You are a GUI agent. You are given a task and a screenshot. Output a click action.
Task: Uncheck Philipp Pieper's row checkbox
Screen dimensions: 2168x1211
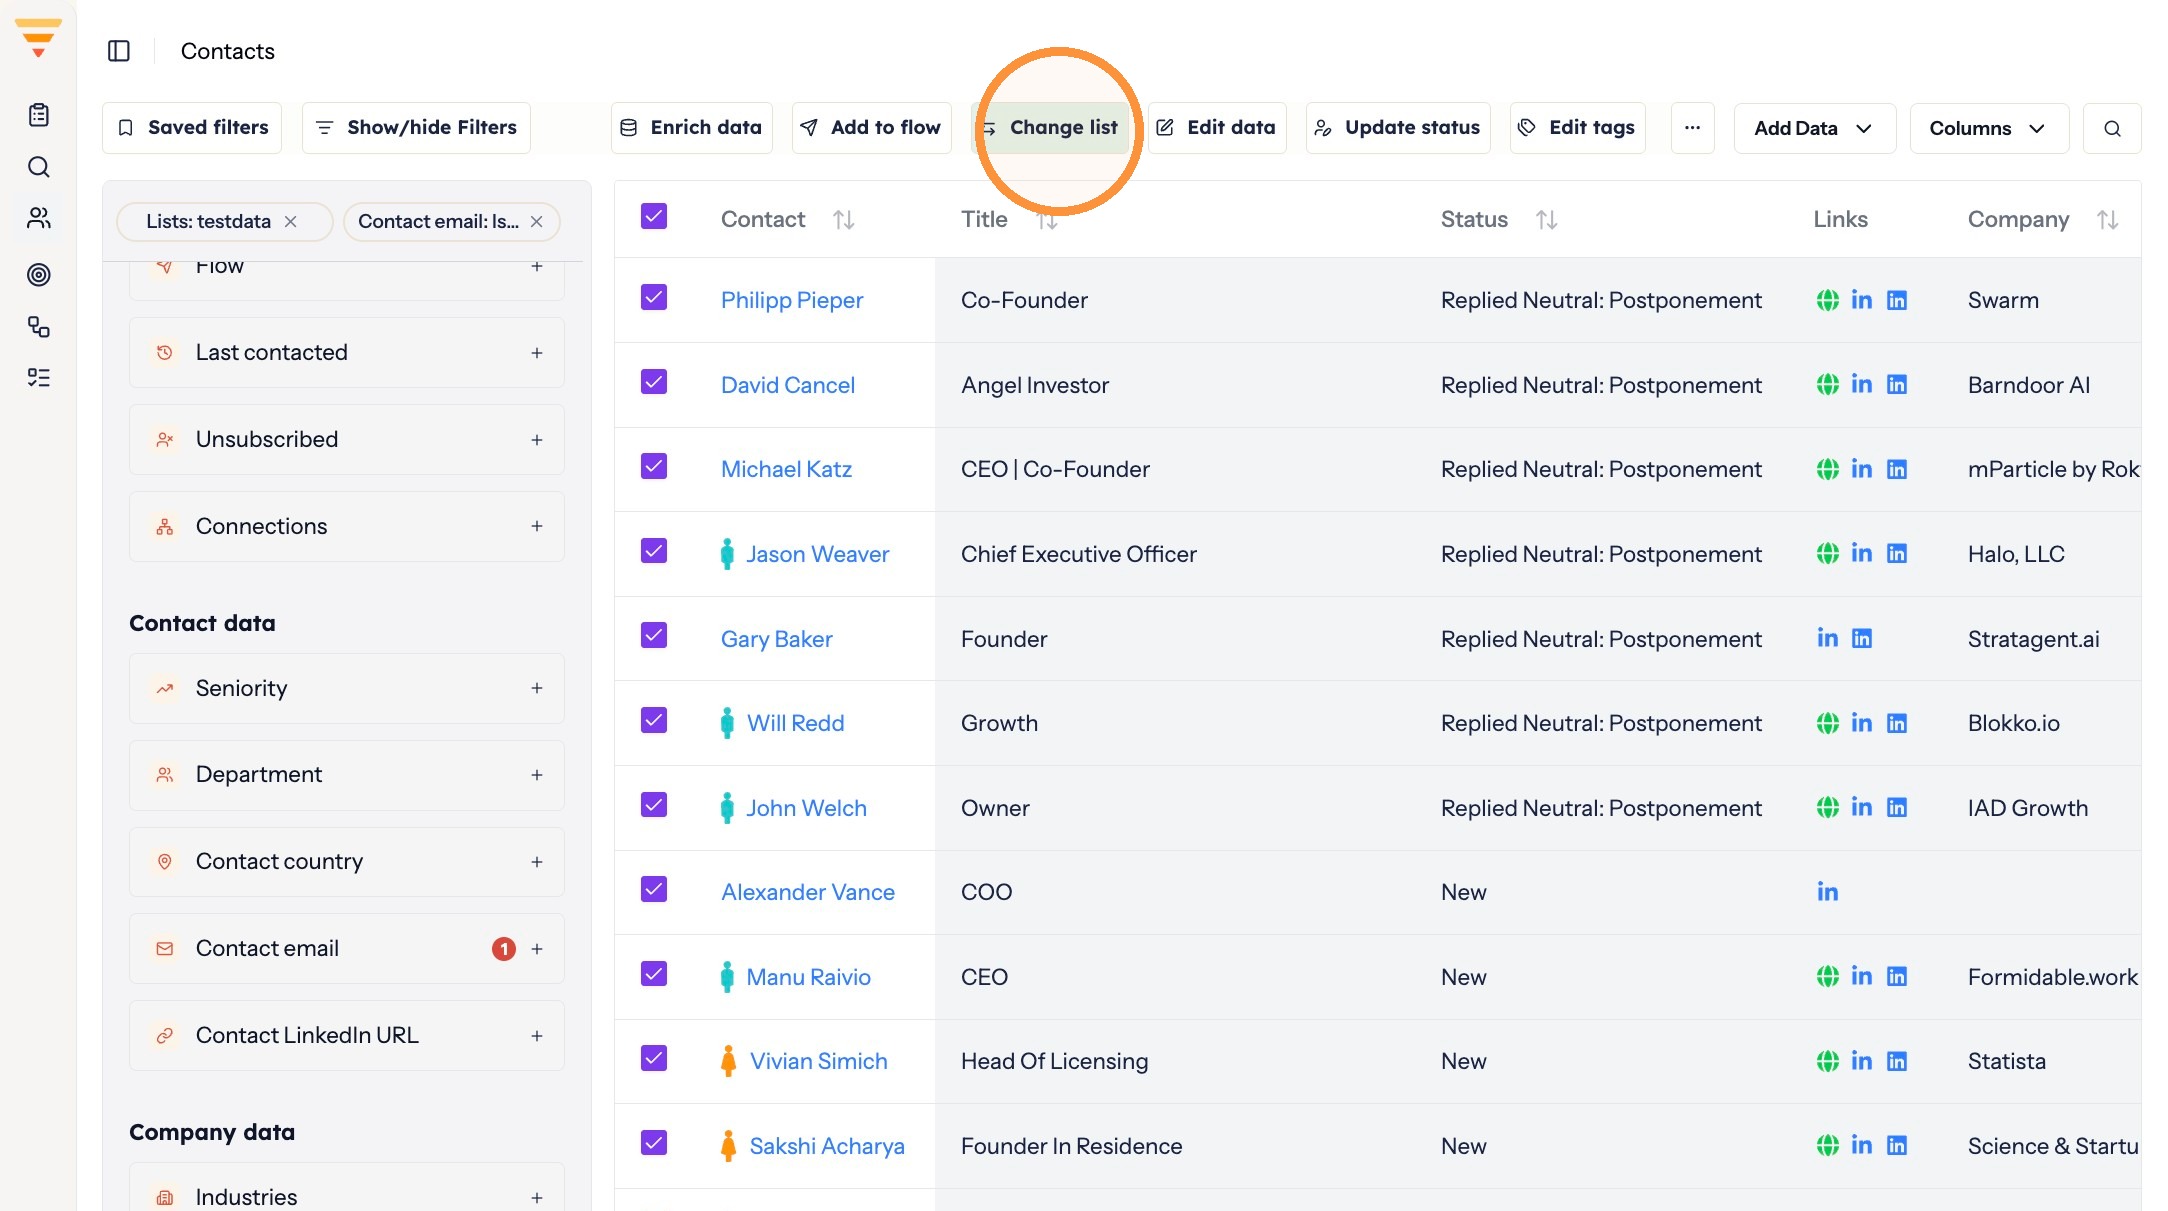click(654, 297)
